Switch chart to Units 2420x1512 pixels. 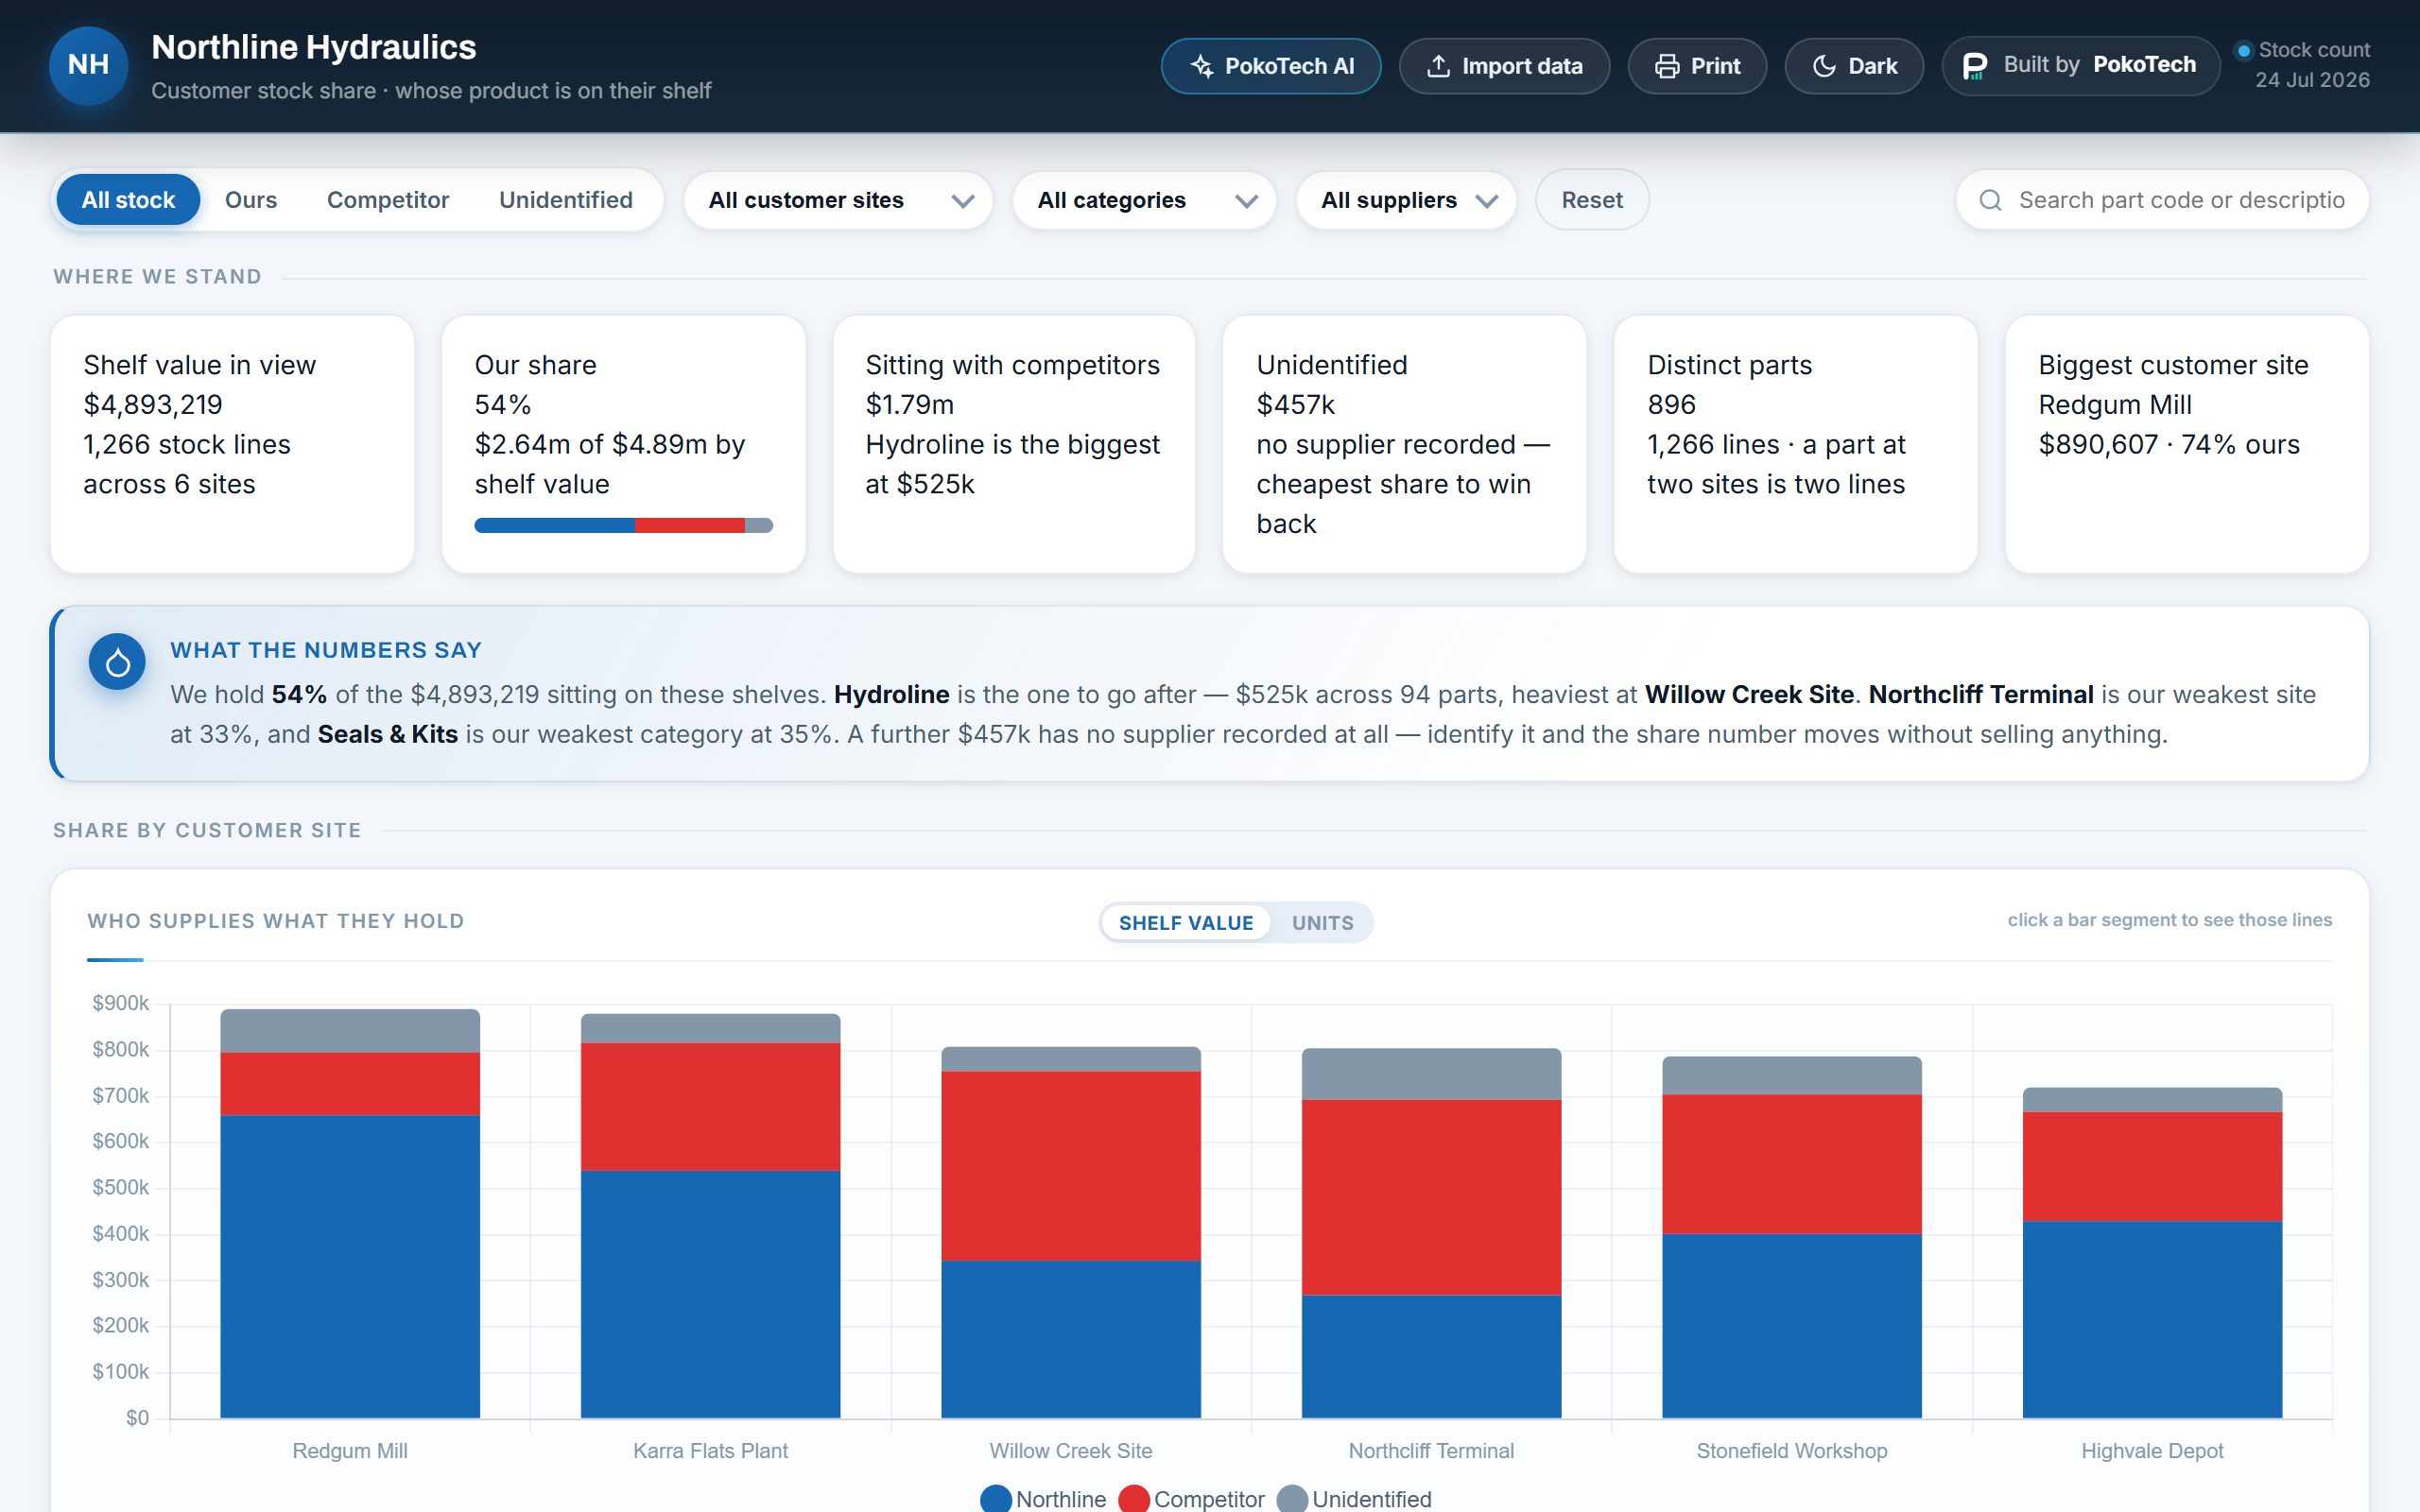click(1322, 922)
